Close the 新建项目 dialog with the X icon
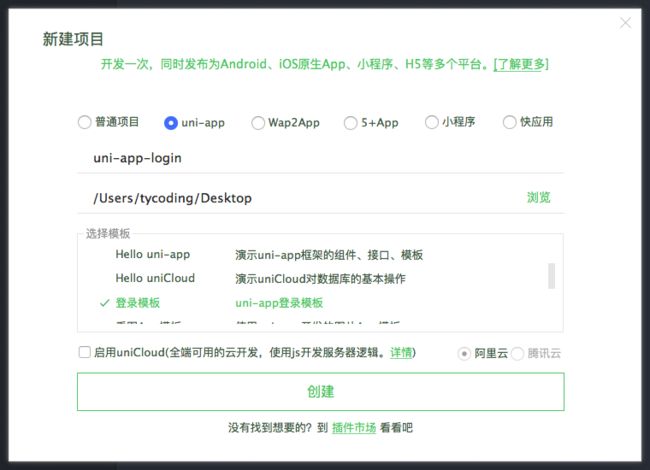650x470 pixels. coord(625,23)
